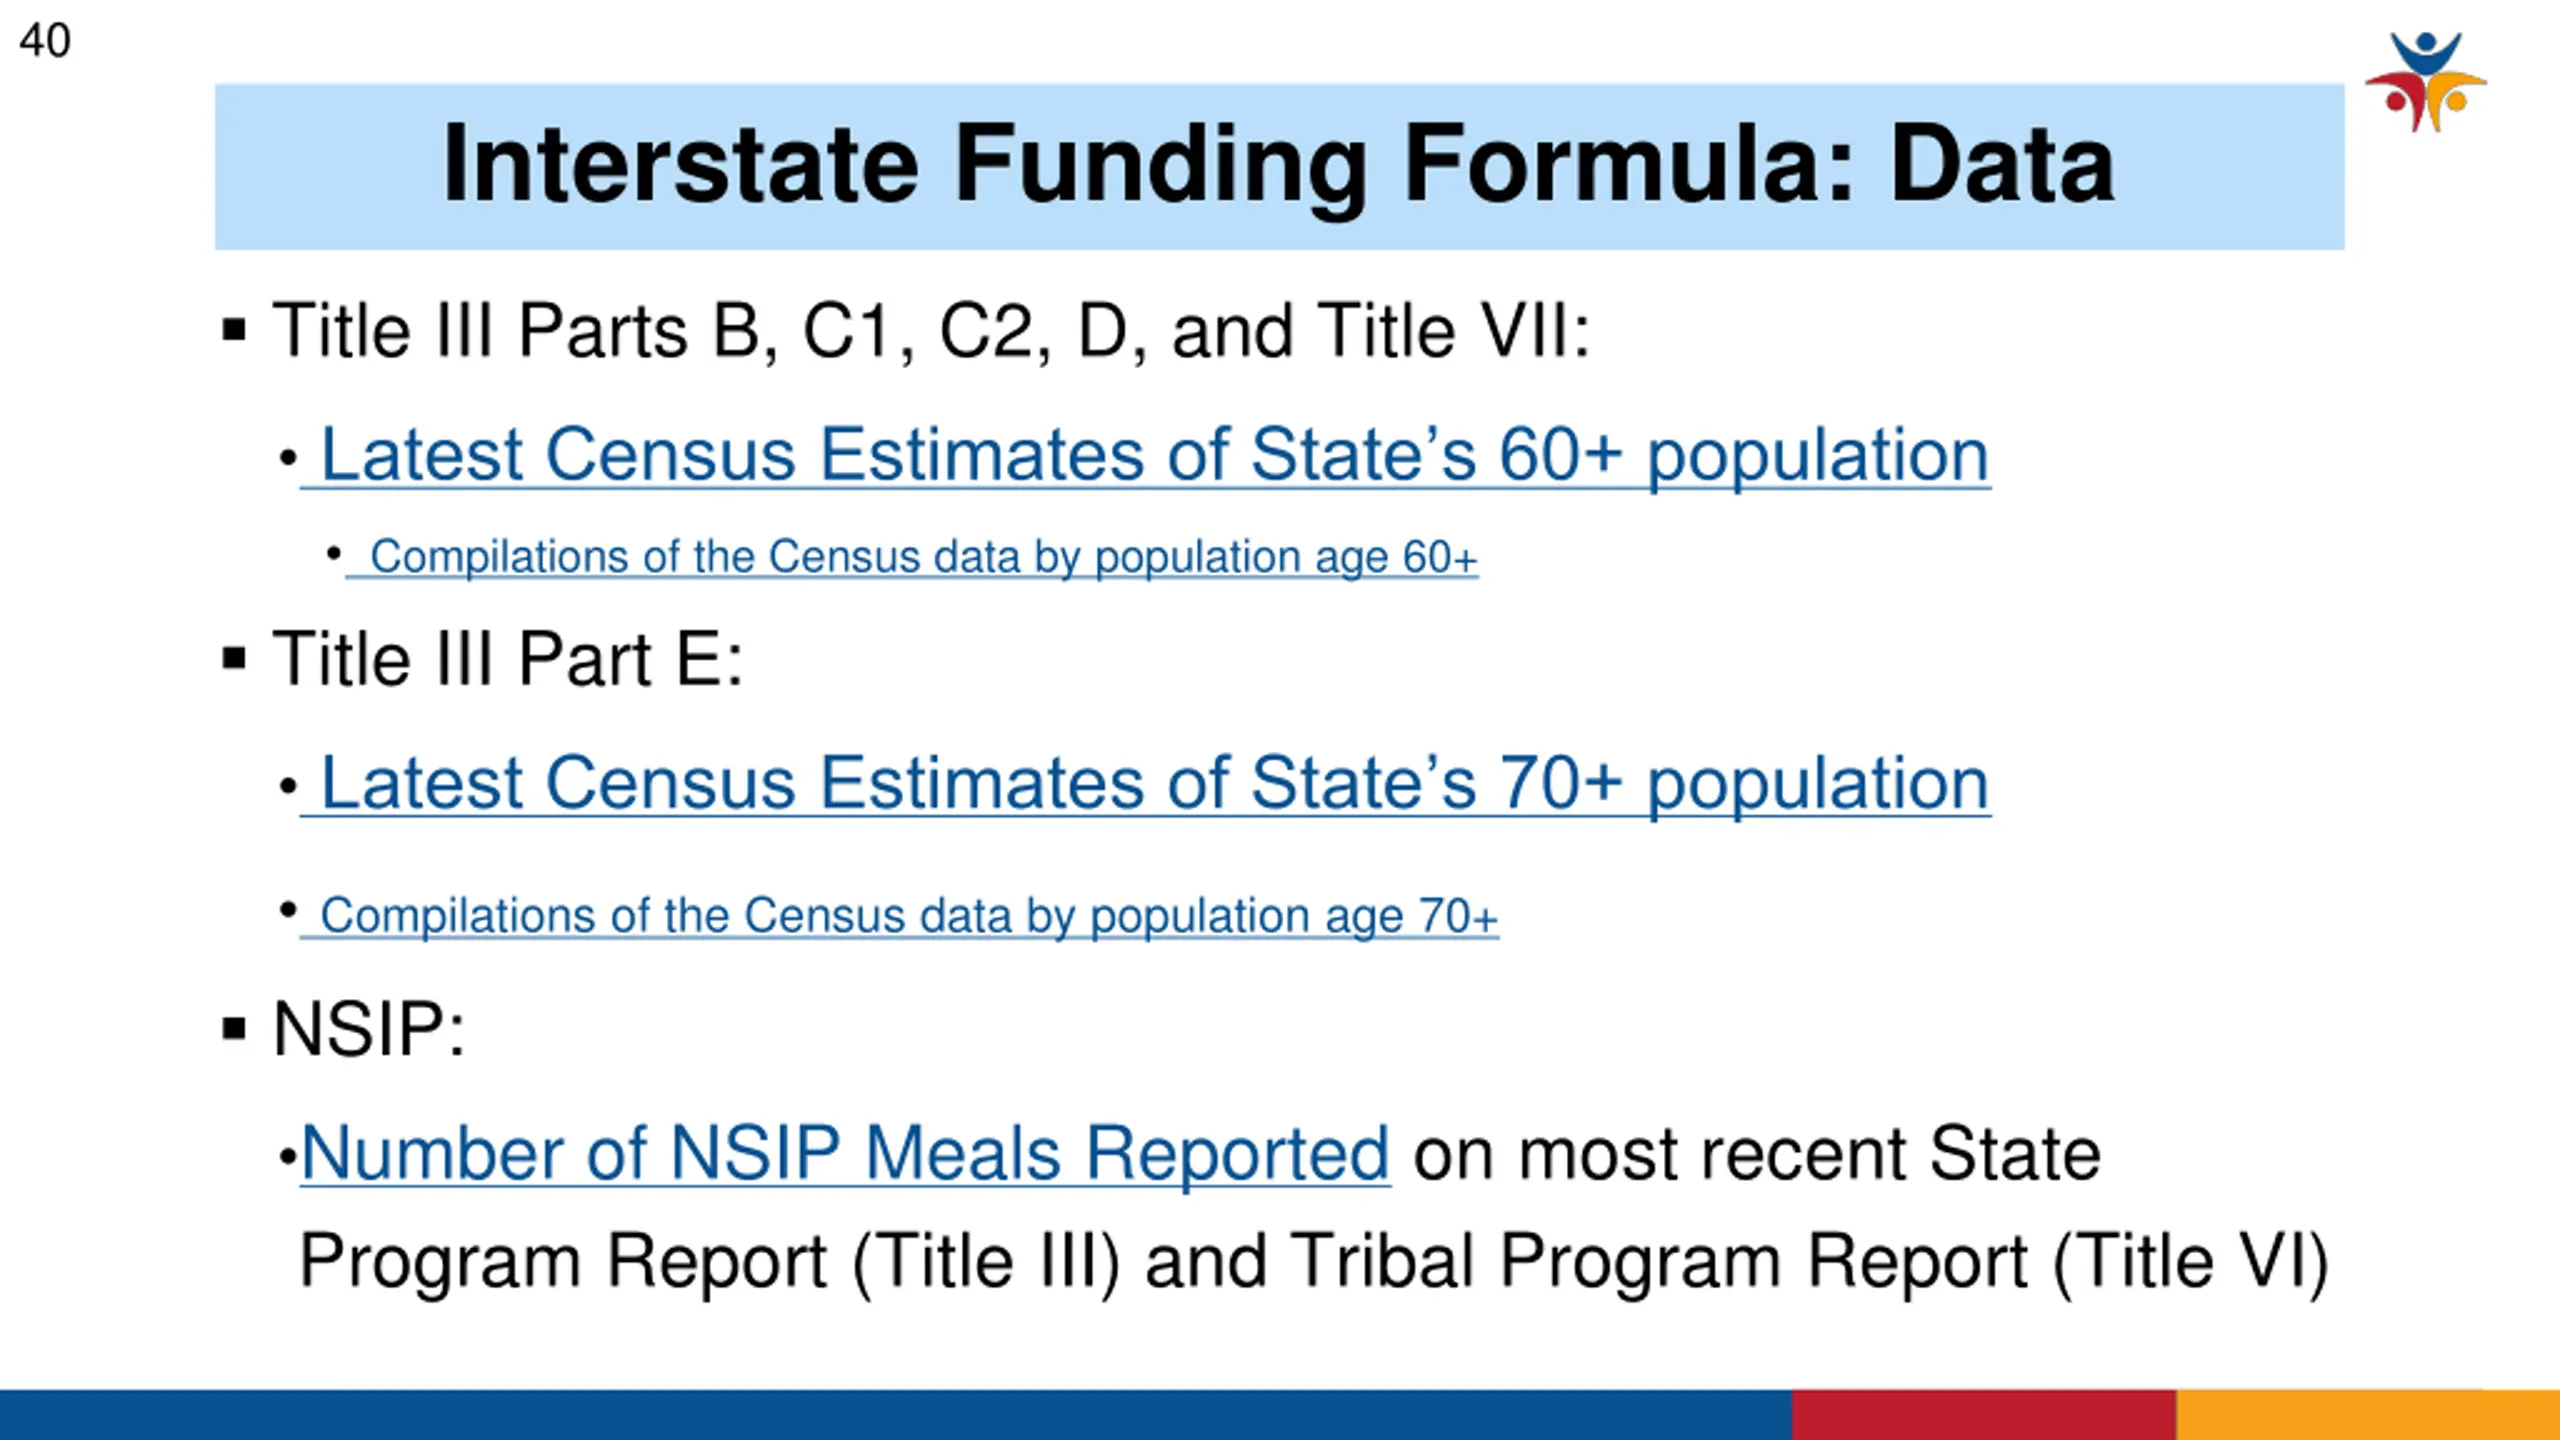
Task: Click the NSIP: heading text
Action: pyautogui.click(x=369, y=1029)
